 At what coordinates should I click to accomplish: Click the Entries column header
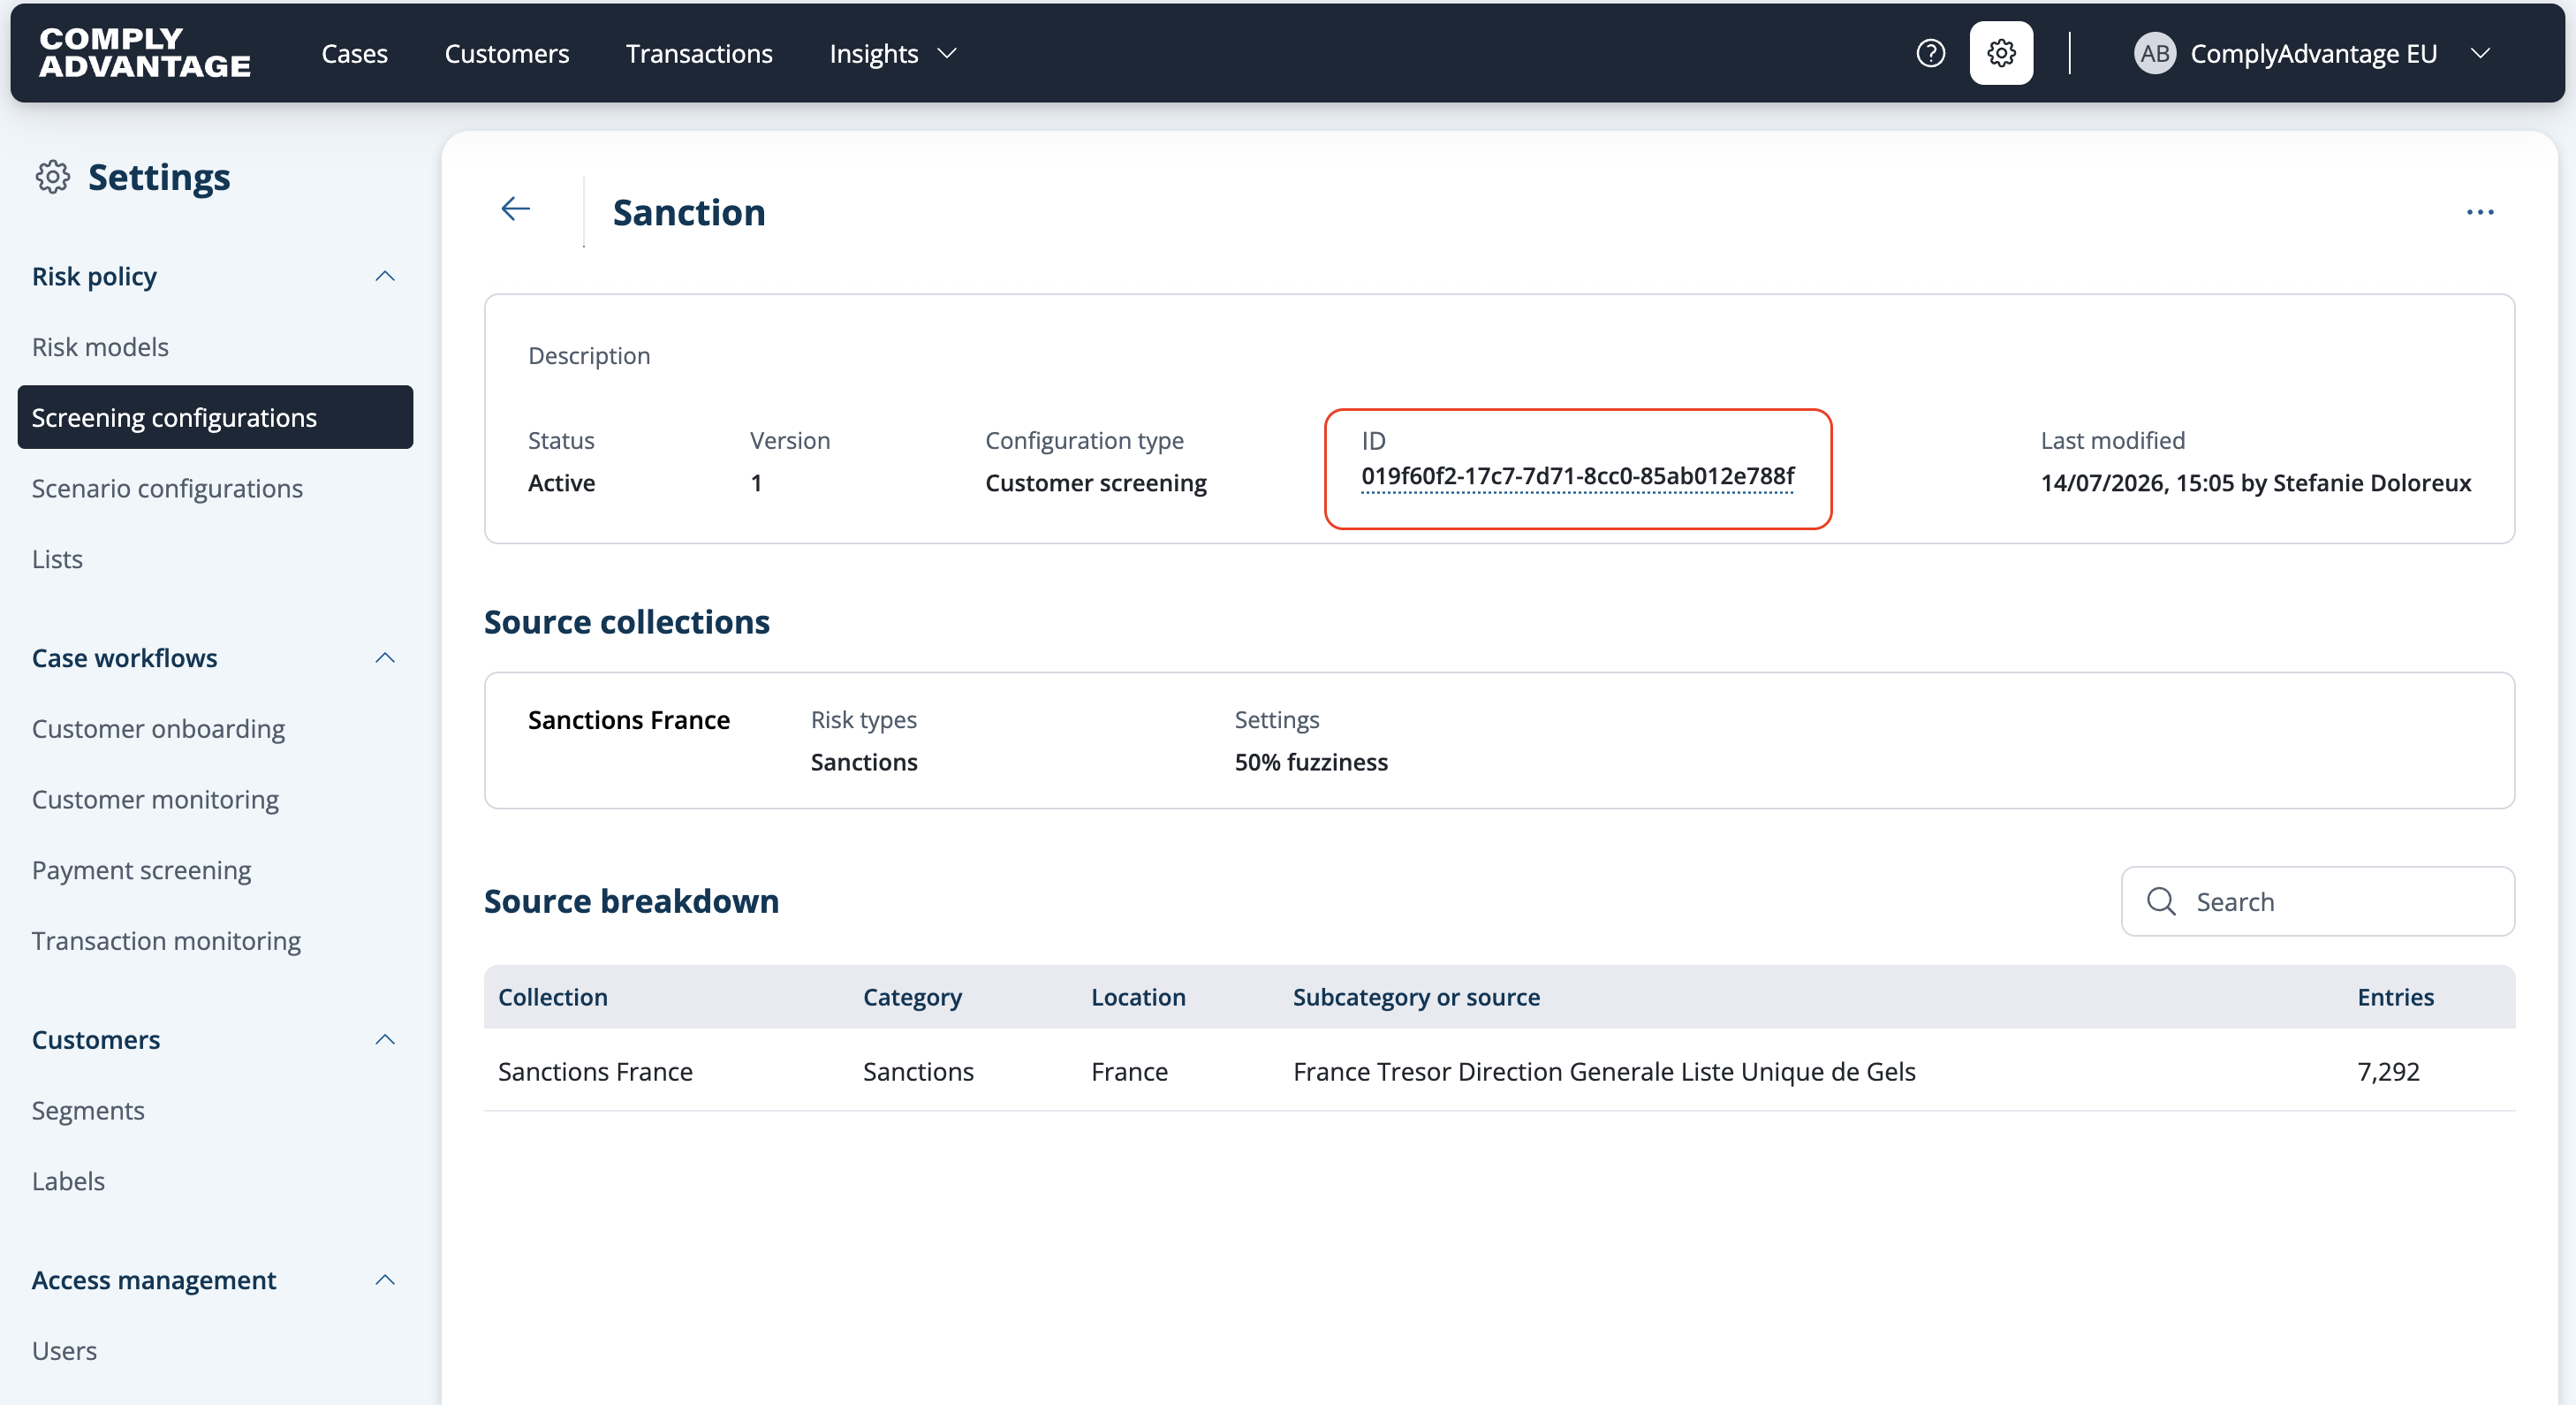pyautogui.click(x=2395, y=997)
